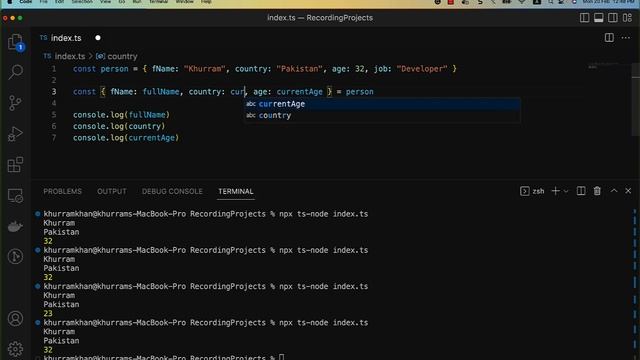Click the unsaved dot on index.ts tab

pos(98,38)
